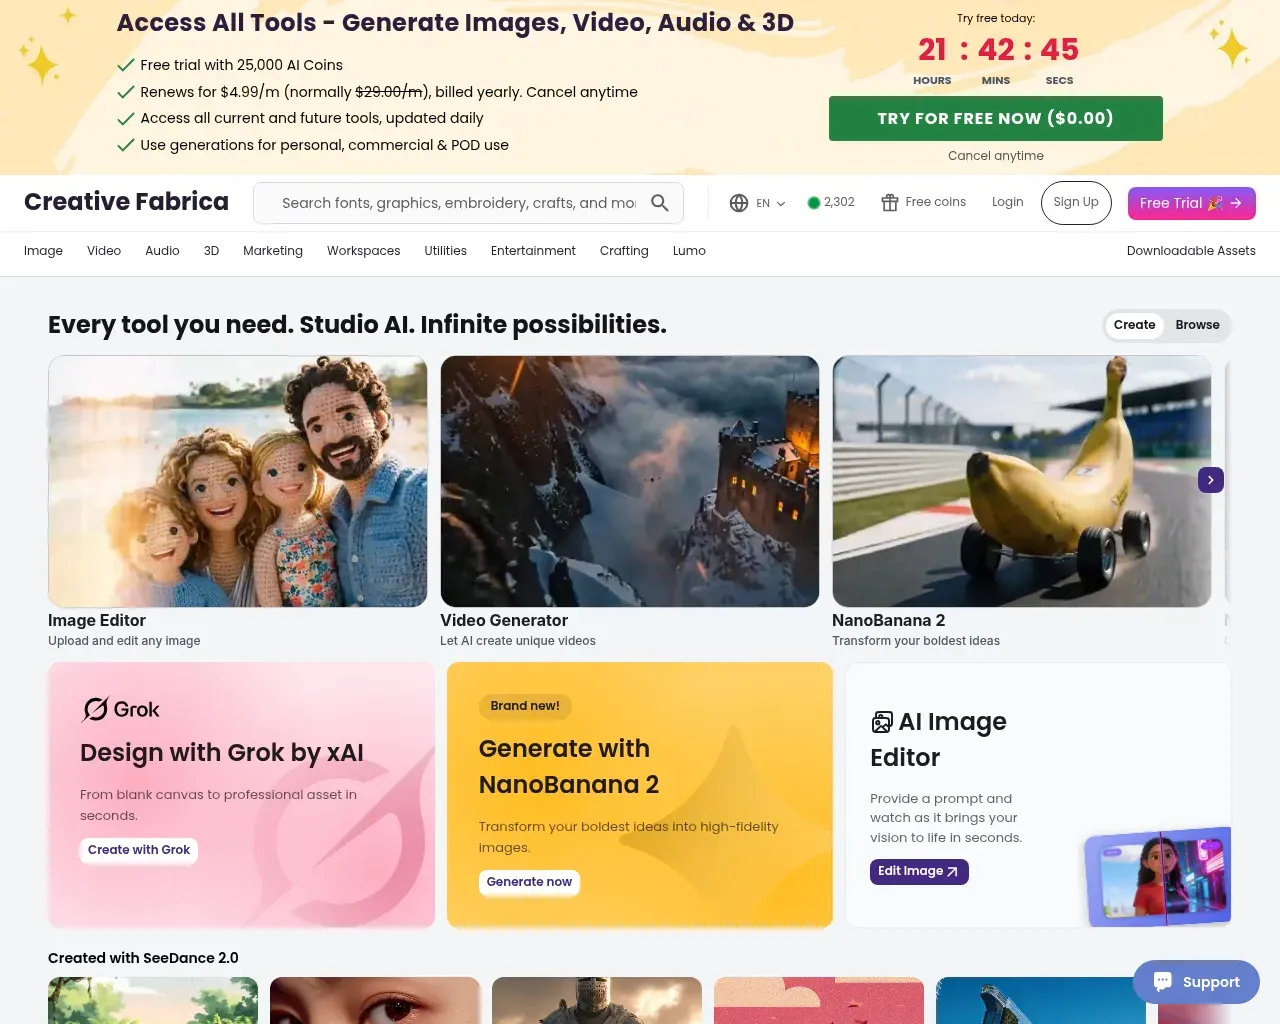The width and height of the screenshot is (1280, 1024).
Task: Open the Image menu
Action: (x=43, y=251)
